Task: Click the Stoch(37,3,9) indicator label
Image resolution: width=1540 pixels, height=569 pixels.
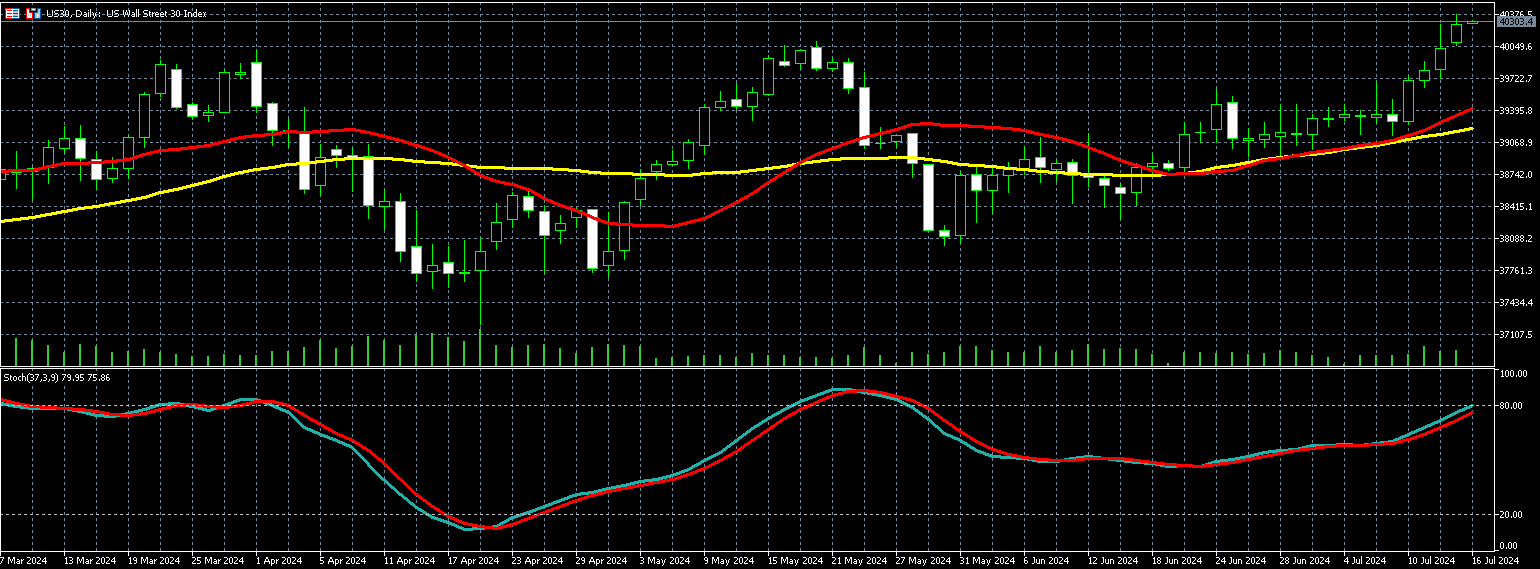Action: tap(56, 377)
